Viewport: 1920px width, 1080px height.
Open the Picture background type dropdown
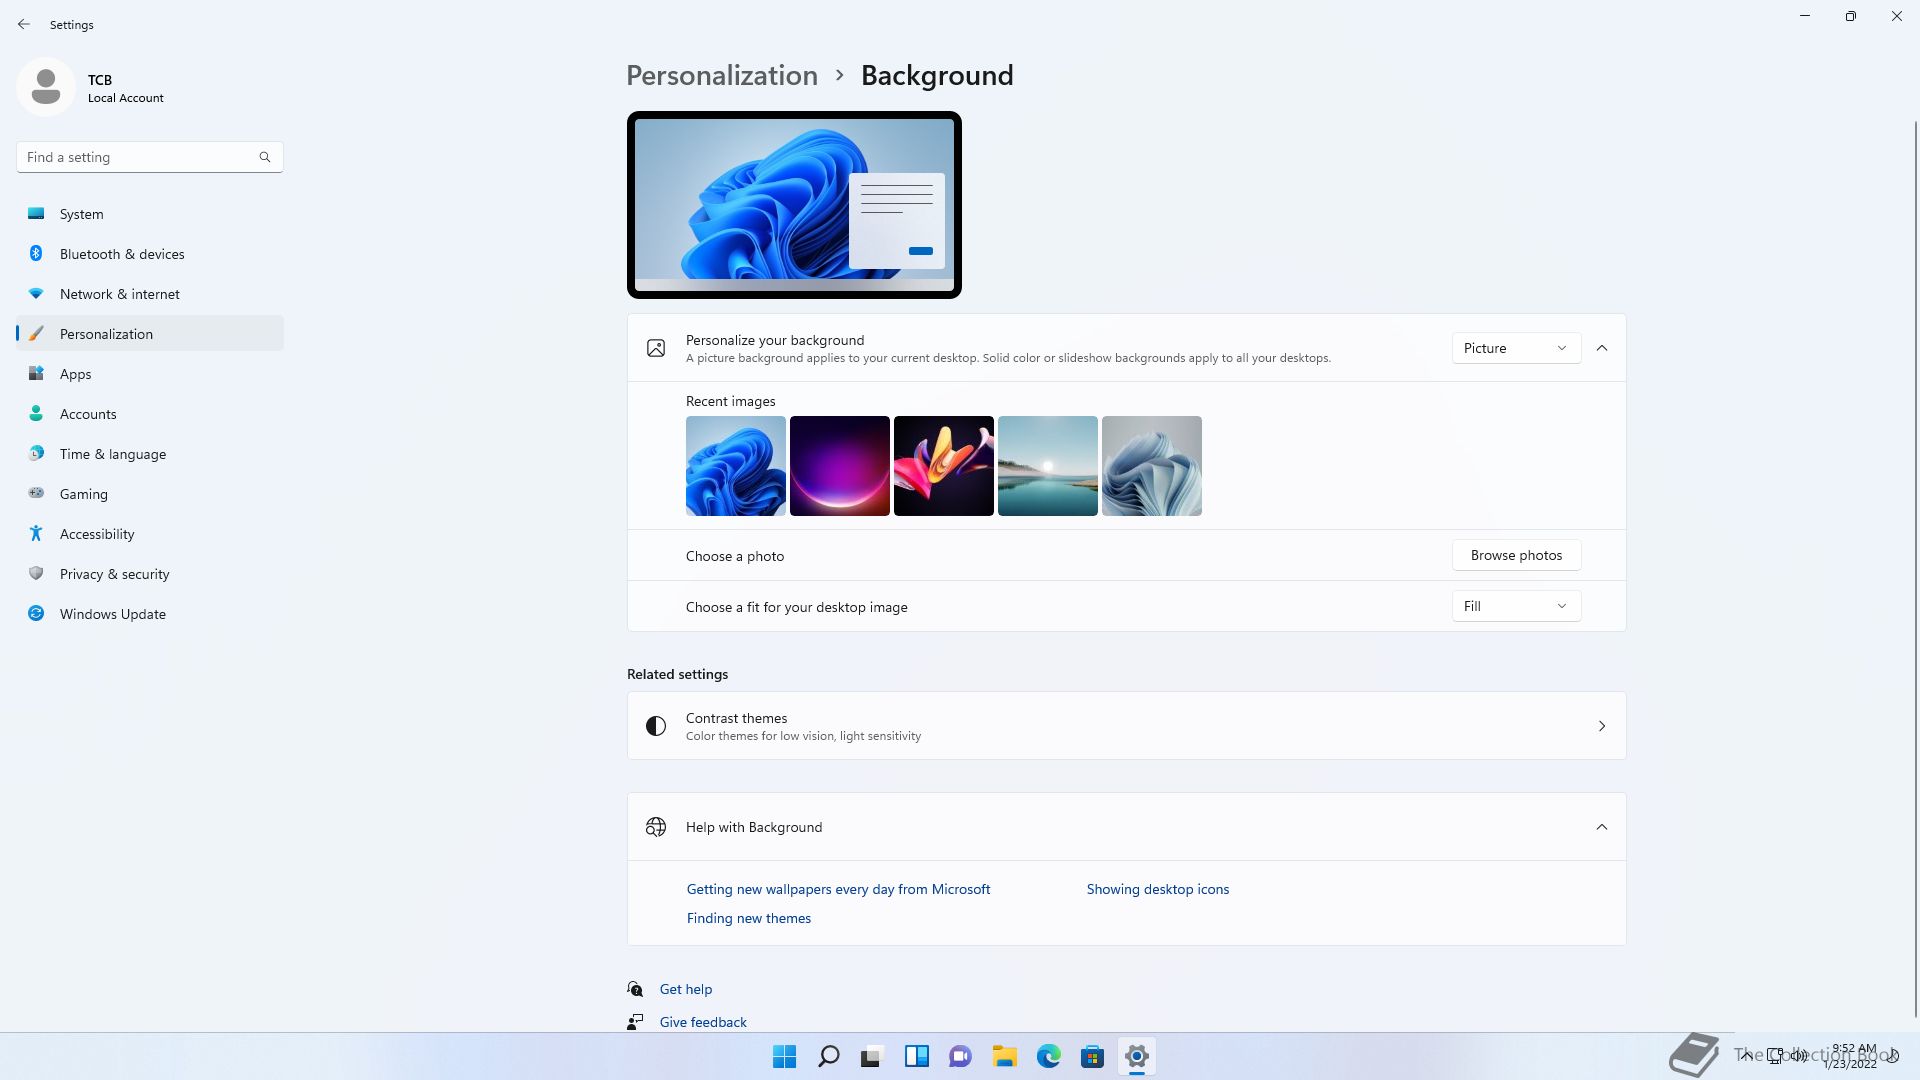tap(1516, 348)
